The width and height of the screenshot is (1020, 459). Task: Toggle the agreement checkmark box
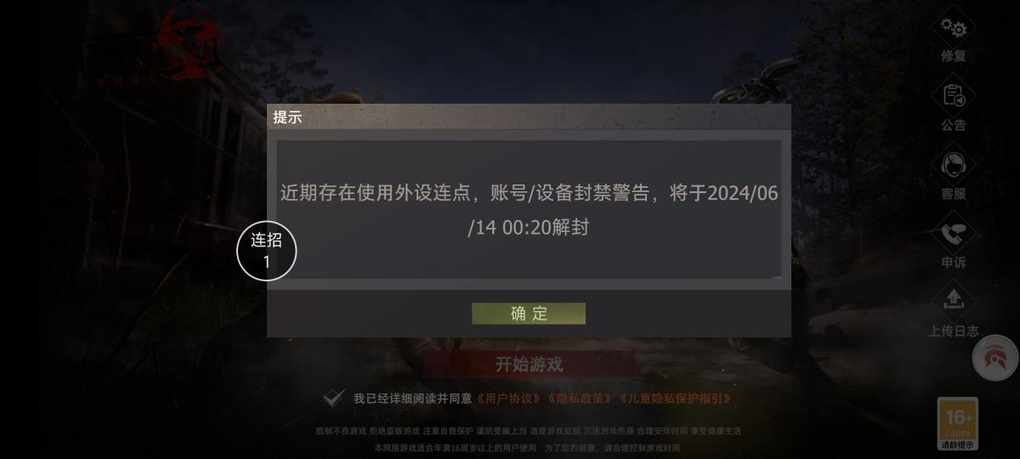tap(334, 398)
